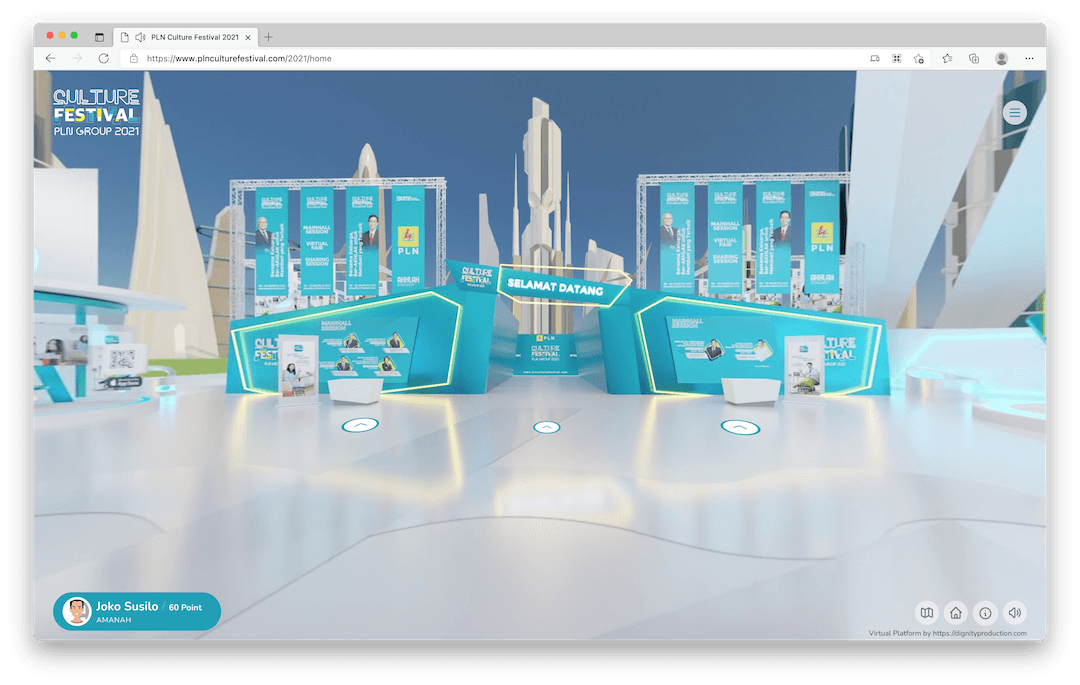View site security lock info
1080x685 pixels.
click(134, 59)
